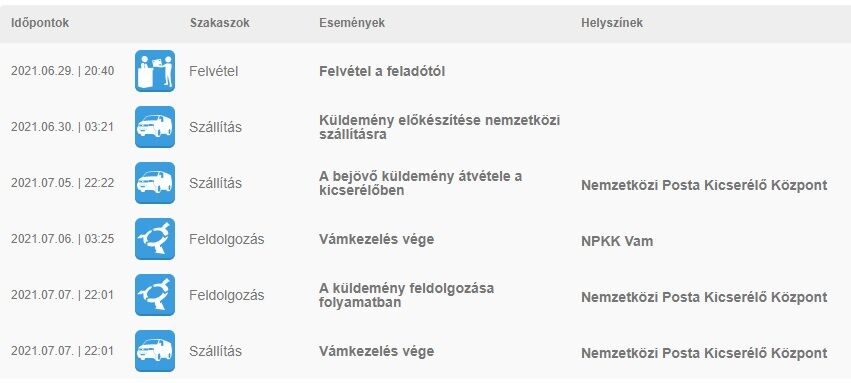851x383 pixels.
Task: Click the van icon for 2021.07.05. row
Action: tap(155, 183)
